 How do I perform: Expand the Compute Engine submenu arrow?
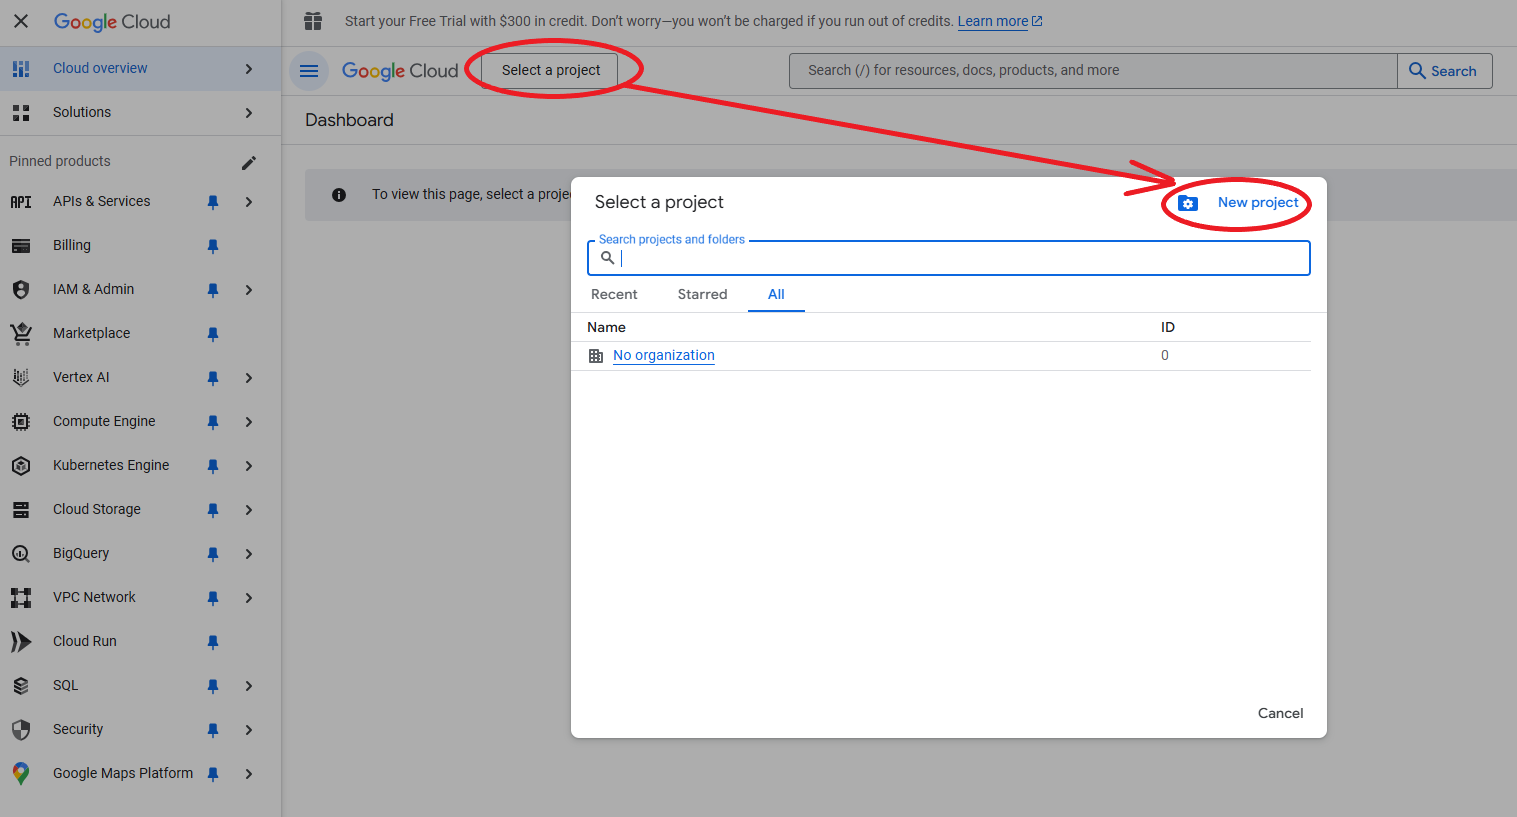pos(249,422)
